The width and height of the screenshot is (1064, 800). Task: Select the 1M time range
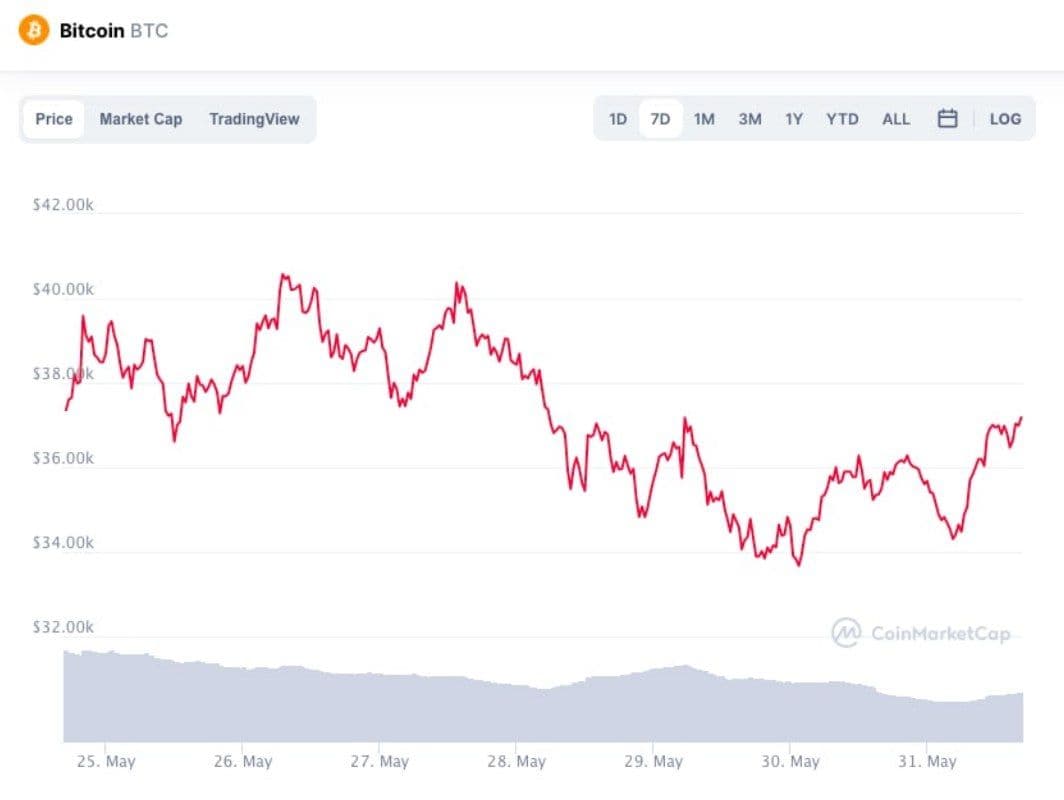(x=704, y=119)
